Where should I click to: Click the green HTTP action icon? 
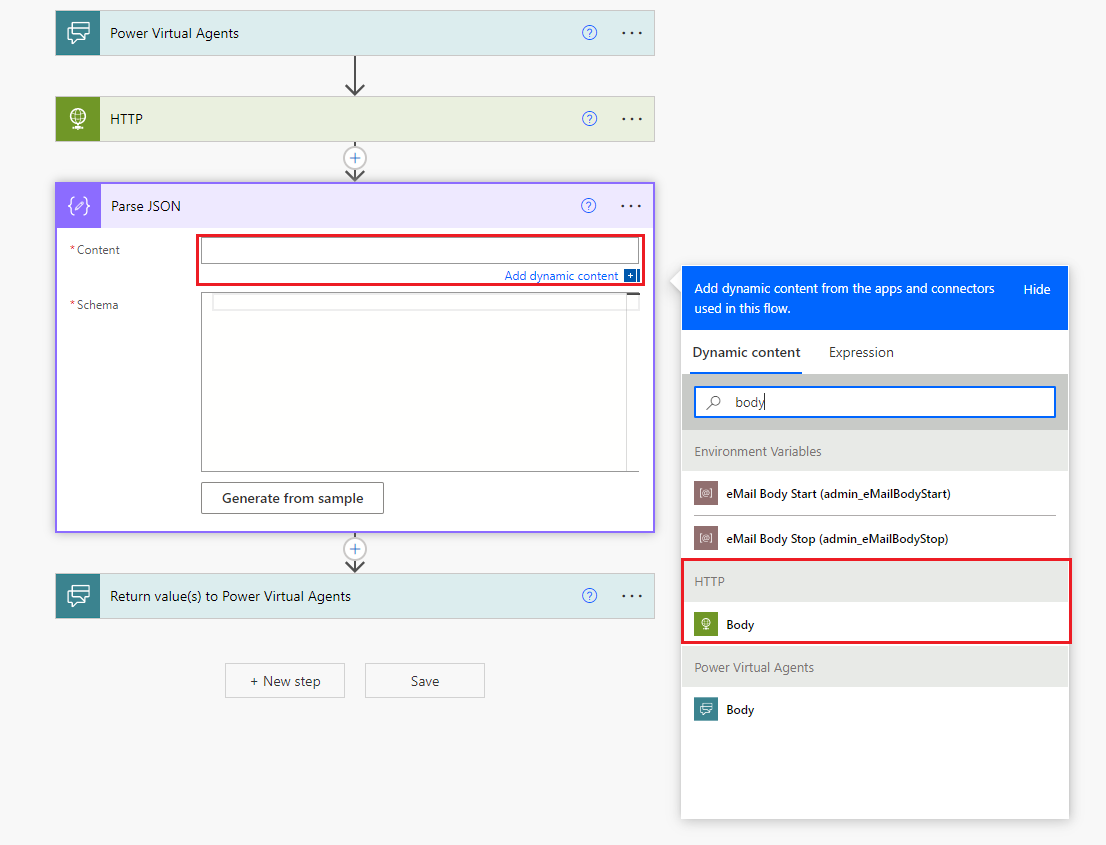[78, 119]
